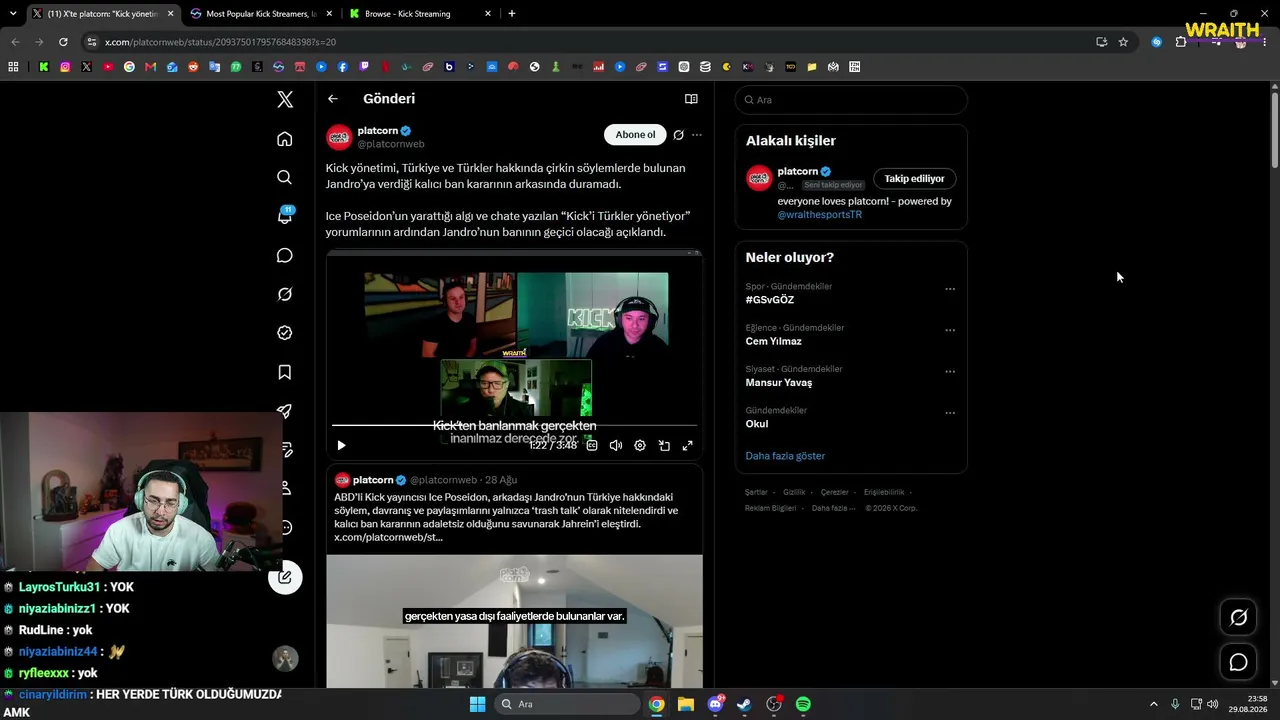Click the Windows taskbar search box
The height and width of the screenshot is (720, 1280).
(x=567, y=704)
